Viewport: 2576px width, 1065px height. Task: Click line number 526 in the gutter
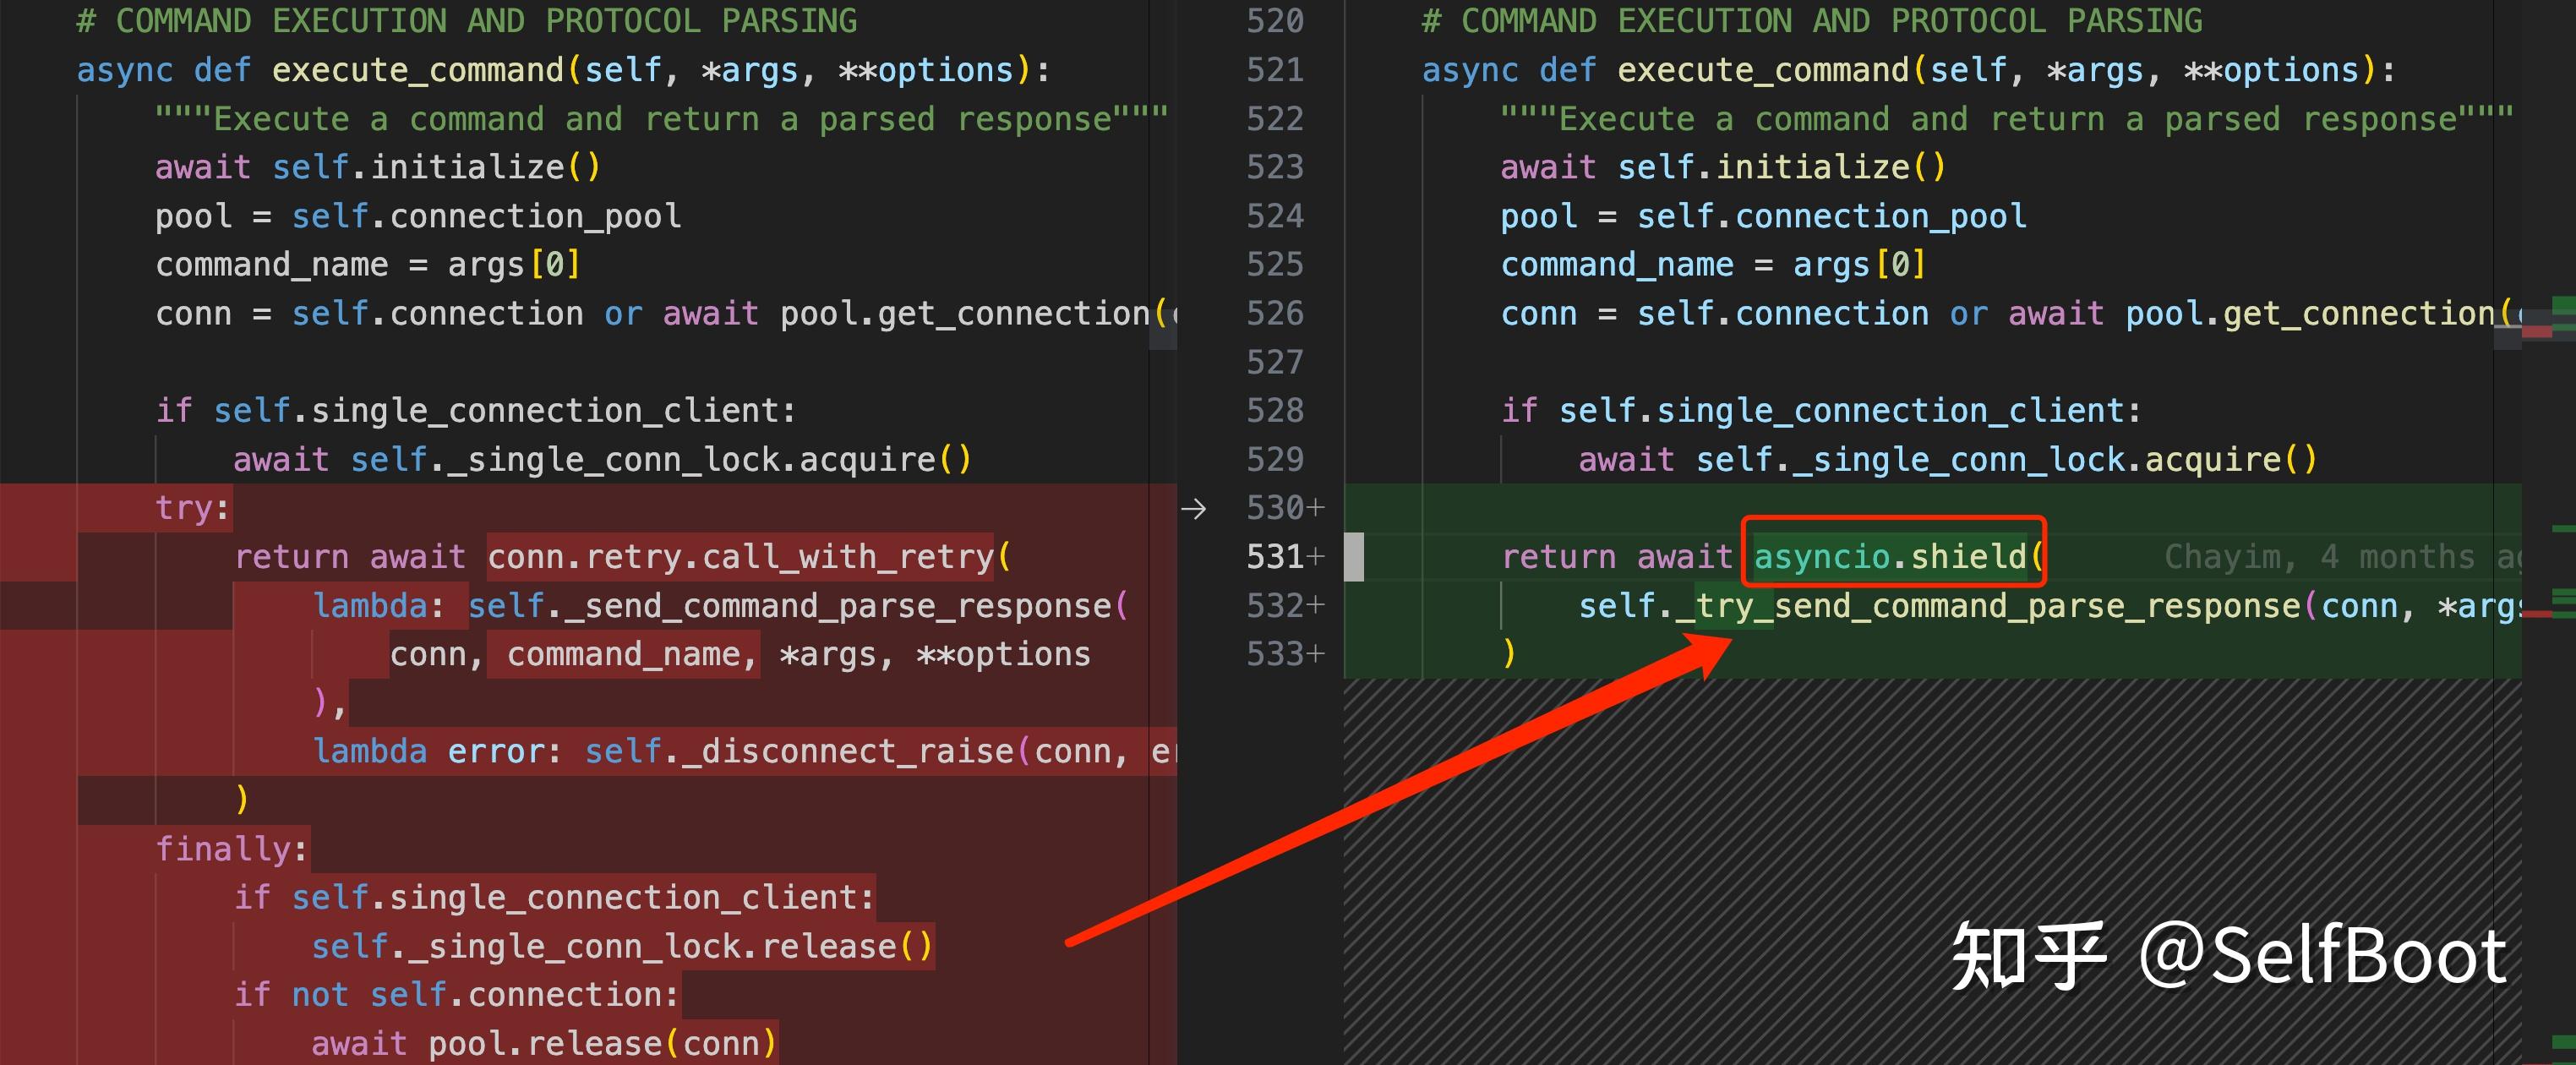point(1275,314)
